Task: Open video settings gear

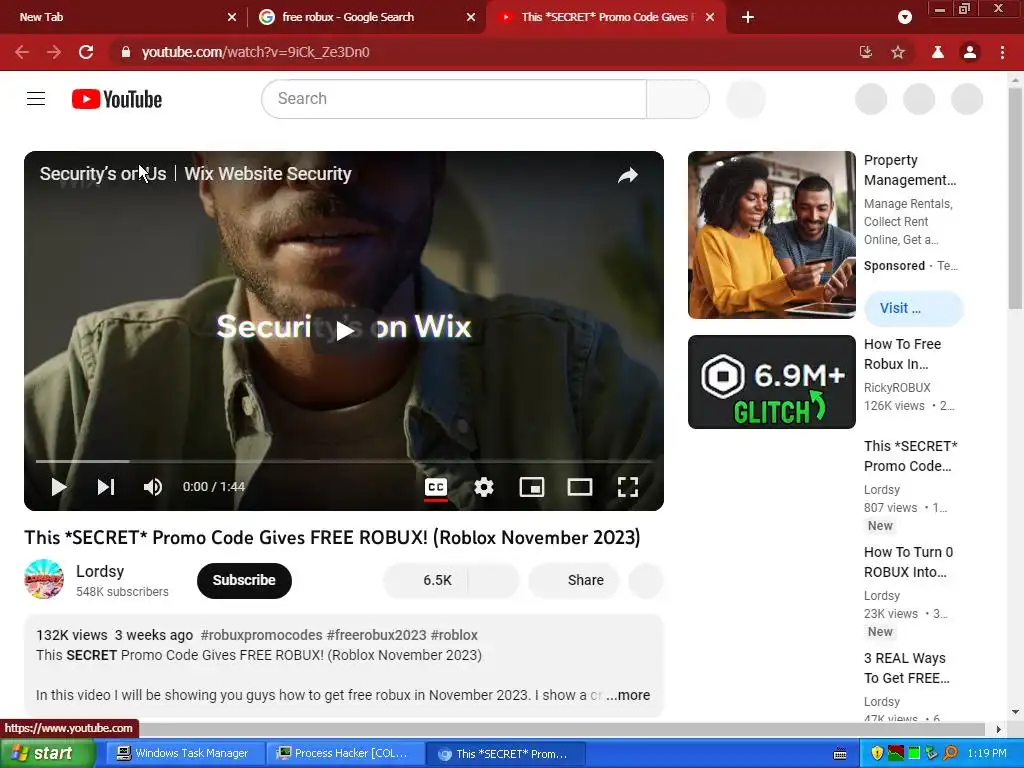Action: coord(484,487)
